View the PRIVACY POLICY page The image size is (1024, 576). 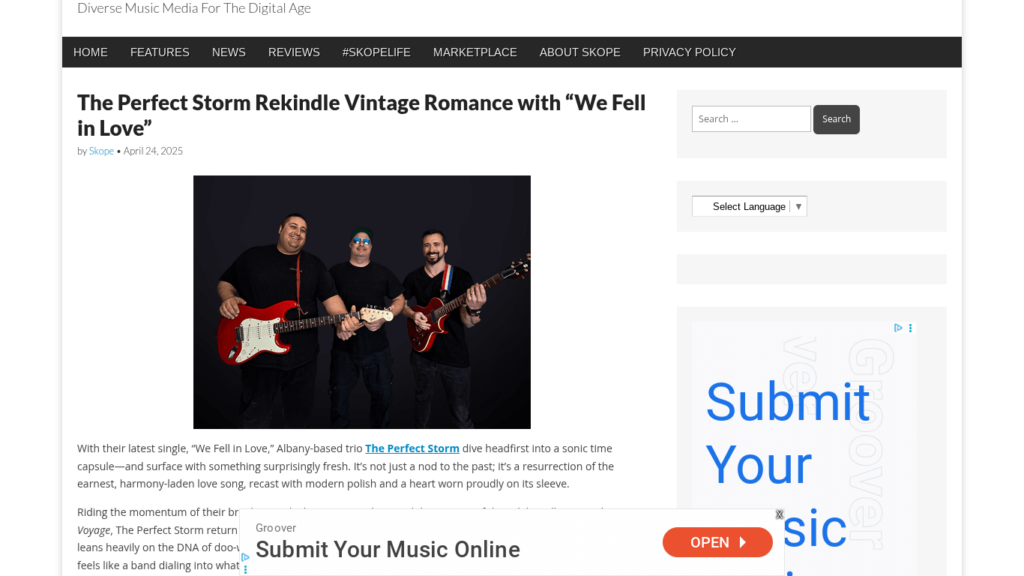click(x=689, y=52)
